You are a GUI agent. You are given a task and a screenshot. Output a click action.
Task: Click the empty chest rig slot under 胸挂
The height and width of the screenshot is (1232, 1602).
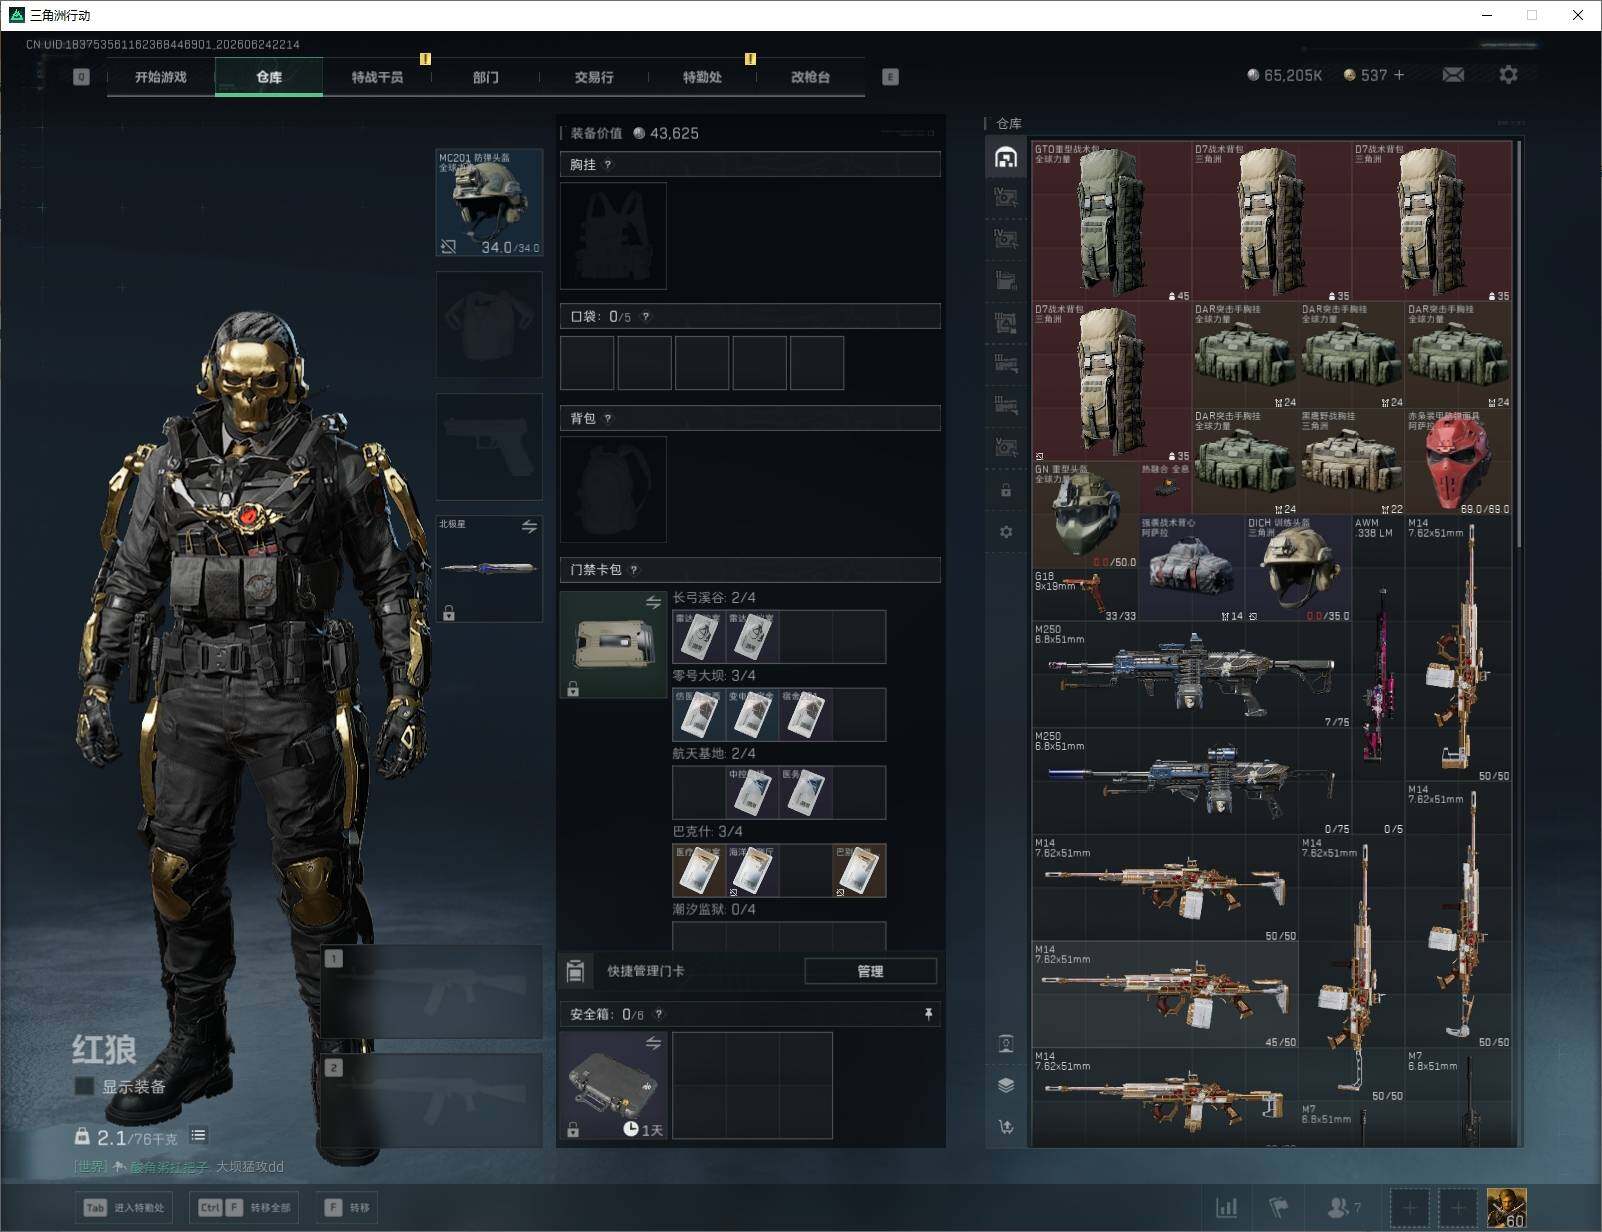(613, 236)
